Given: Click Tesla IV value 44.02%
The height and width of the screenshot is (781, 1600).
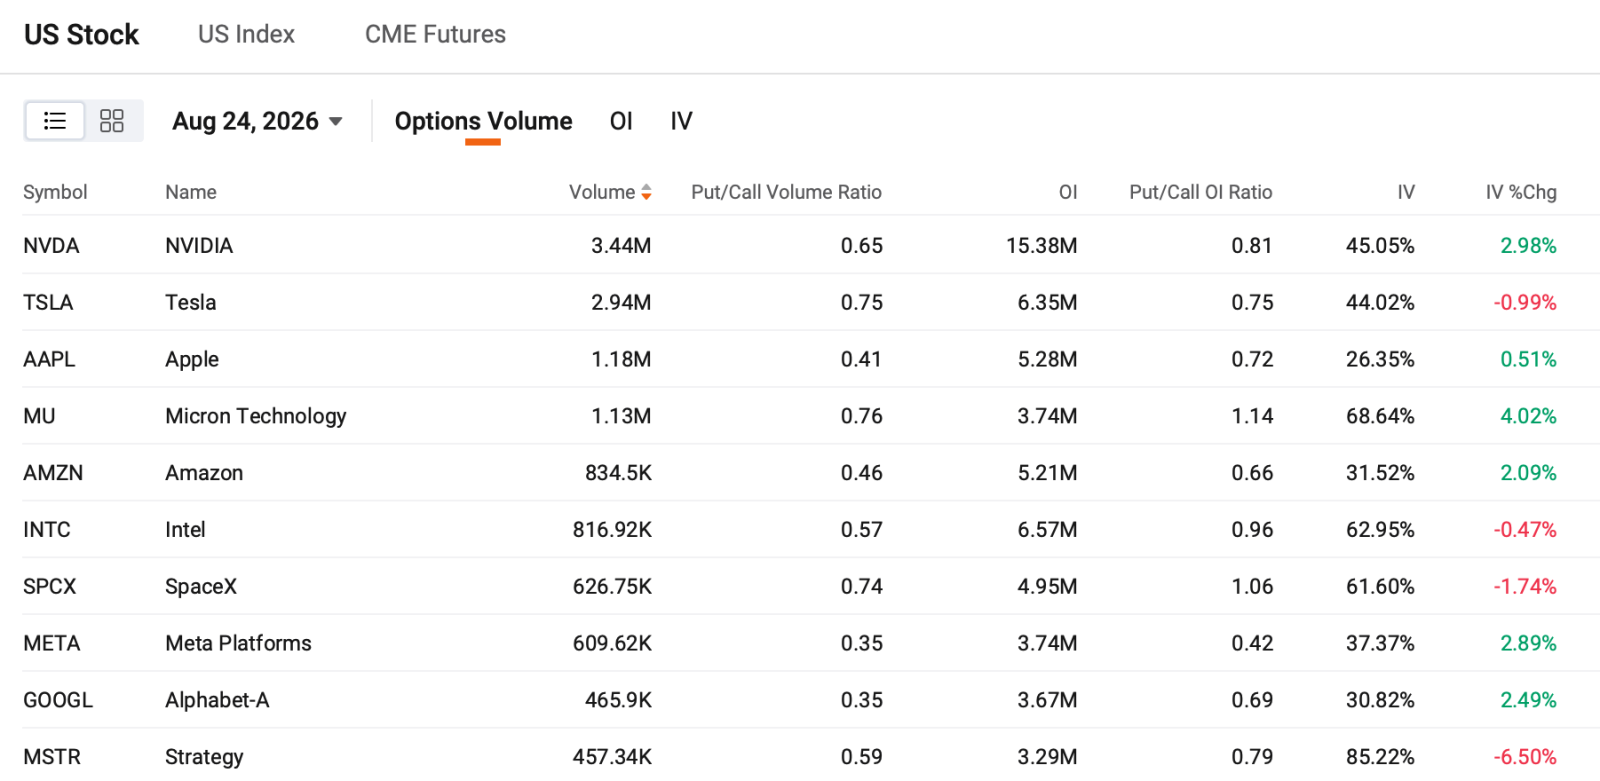Looking at the screenshot, I should pos(1380,302).
